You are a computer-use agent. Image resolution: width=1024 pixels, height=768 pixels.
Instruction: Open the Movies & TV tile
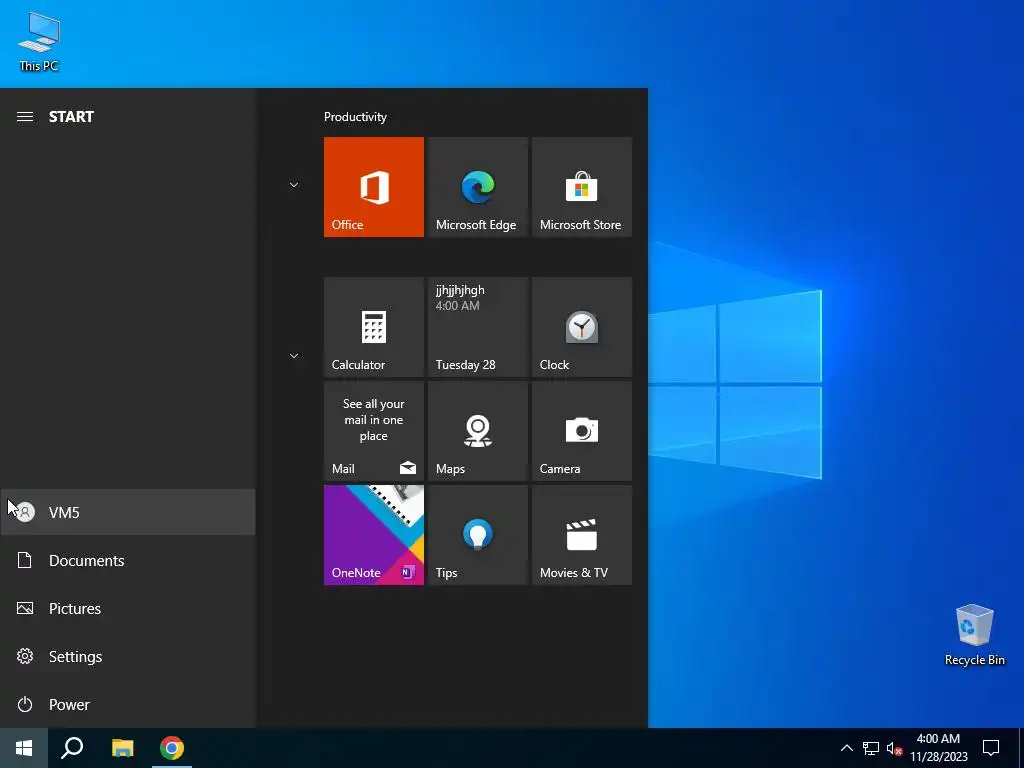tap(582, 535)
